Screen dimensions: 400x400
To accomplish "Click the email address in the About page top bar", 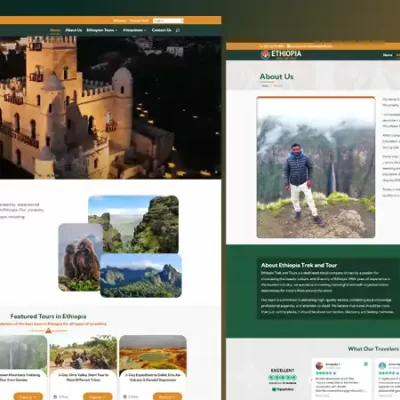I will point(312,46).
